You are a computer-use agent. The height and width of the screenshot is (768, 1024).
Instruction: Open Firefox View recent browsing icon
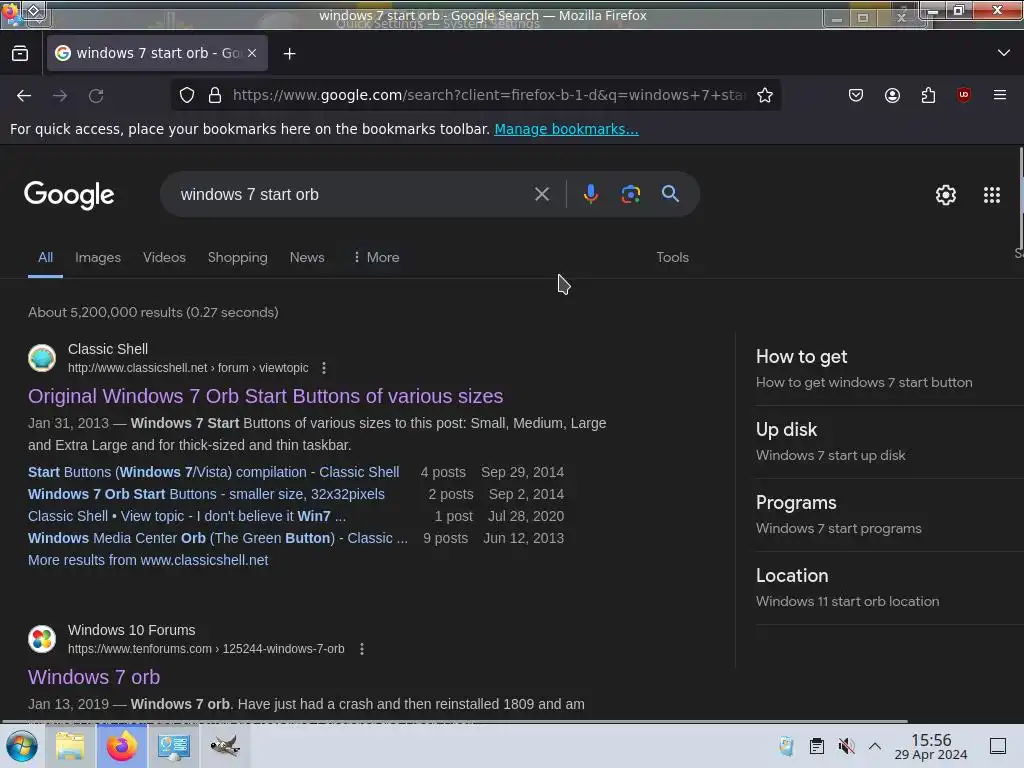coord(20,54)
